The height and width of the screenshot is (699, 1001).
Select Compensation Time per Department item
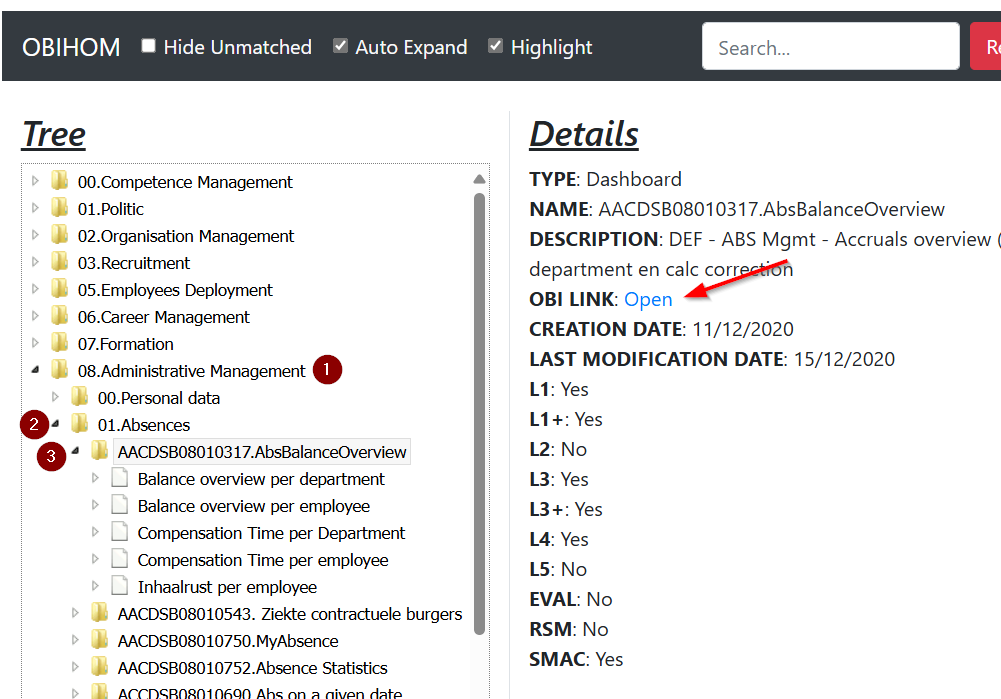[271, 533]
